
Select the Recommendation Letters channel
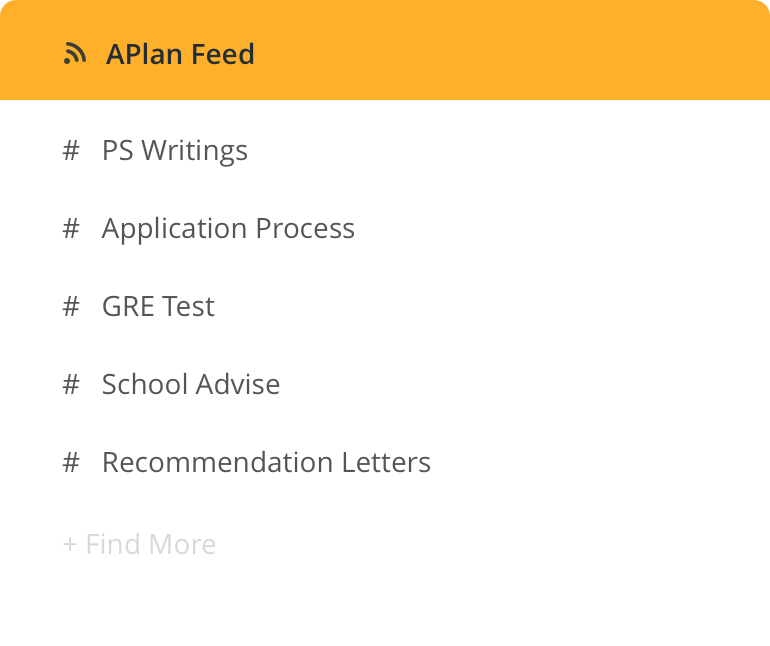(266, 463)
